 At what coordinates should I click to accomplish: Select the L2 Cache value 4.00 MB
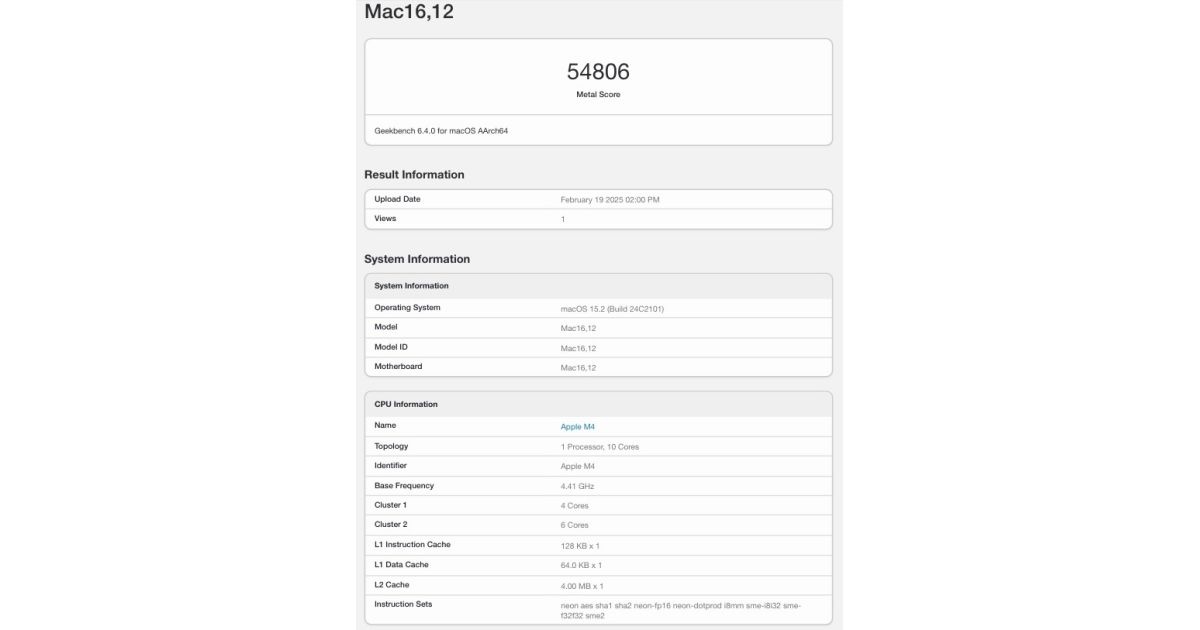[x=582, y=586]
